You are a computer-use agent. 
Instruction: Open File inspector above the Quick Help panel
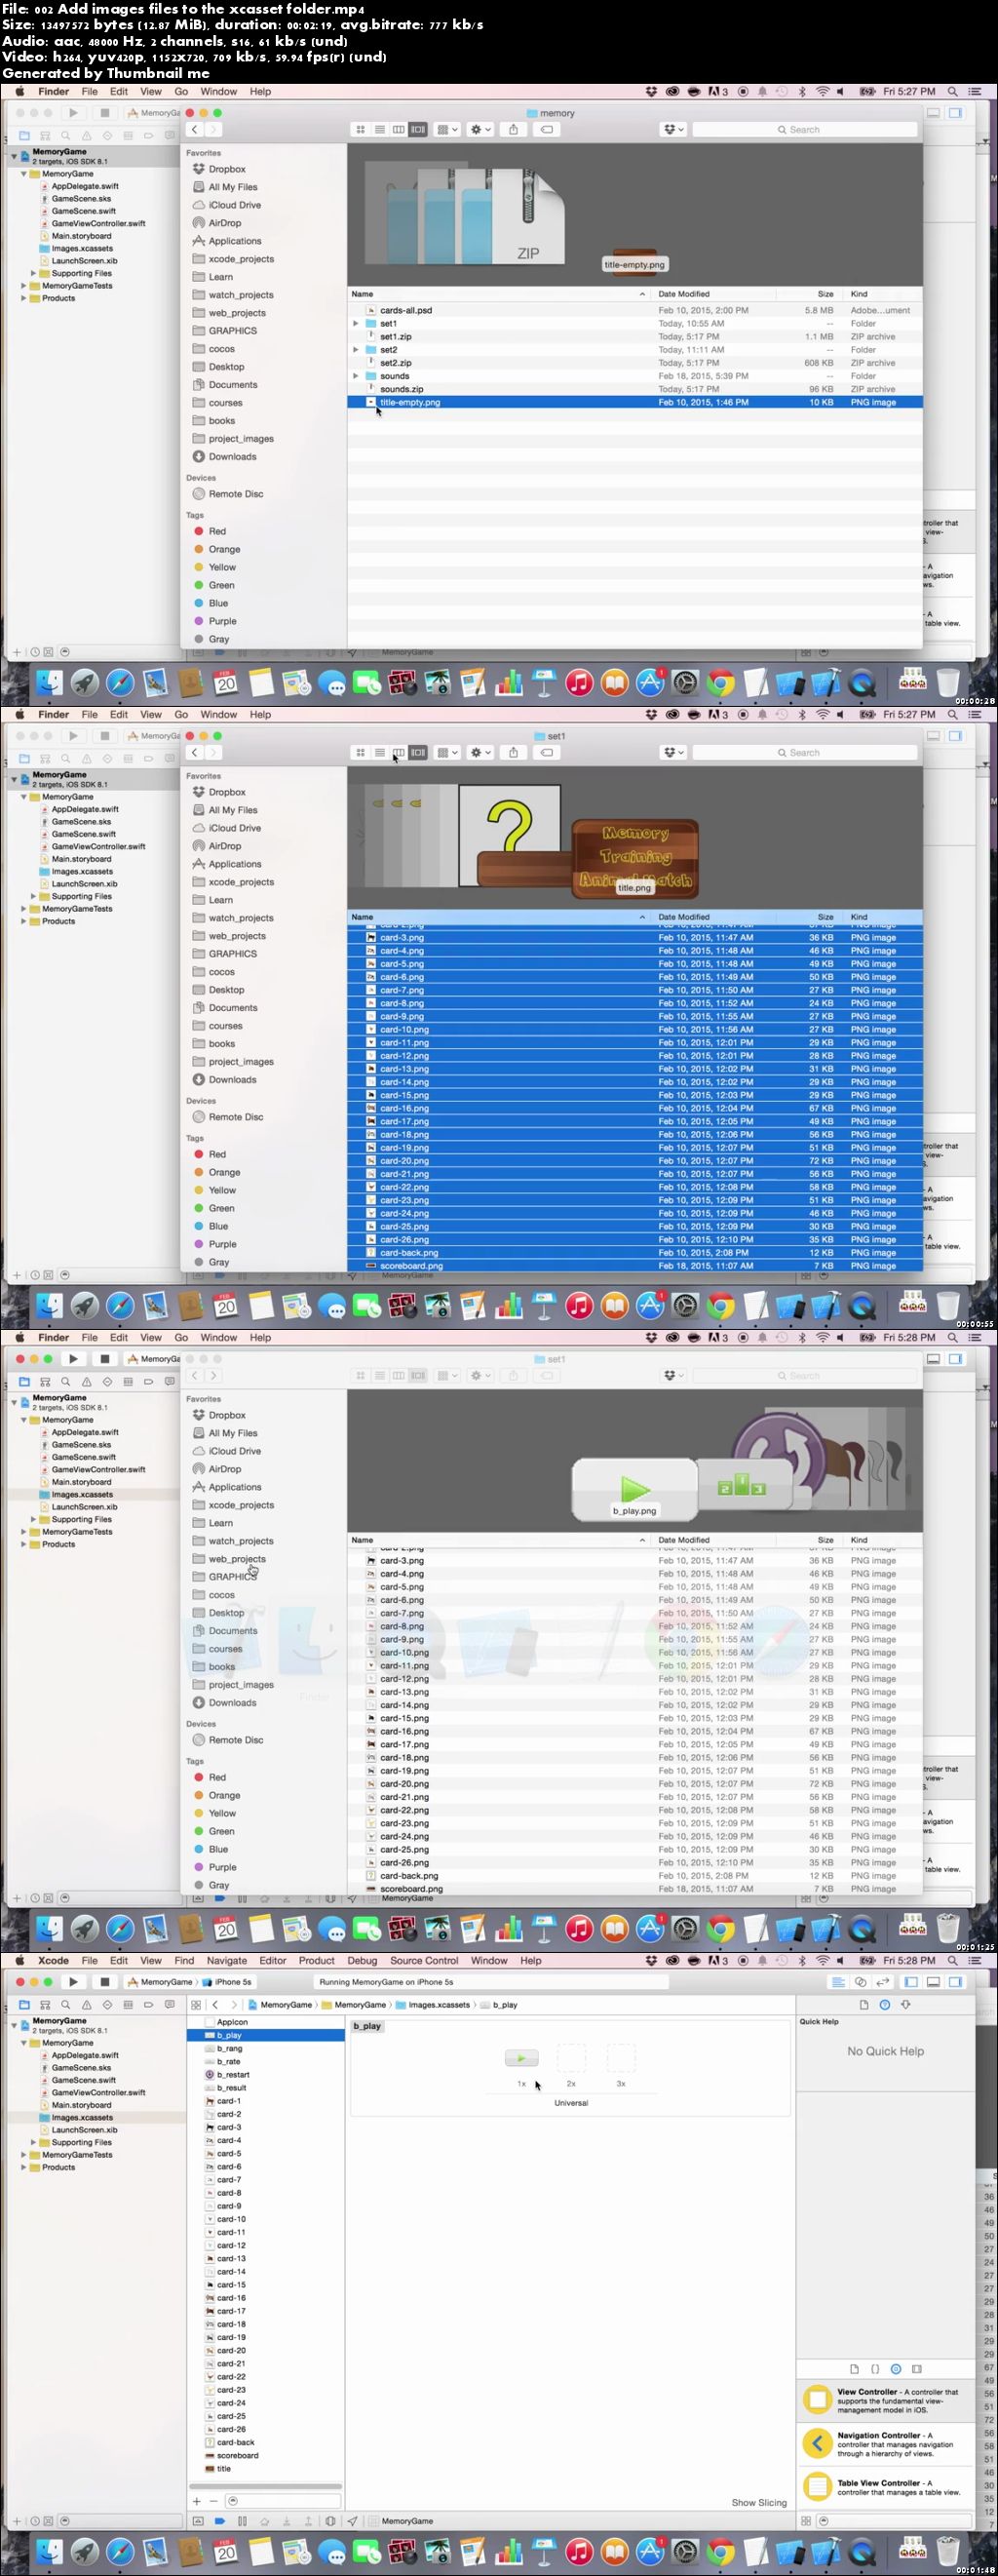(864, 2004)
